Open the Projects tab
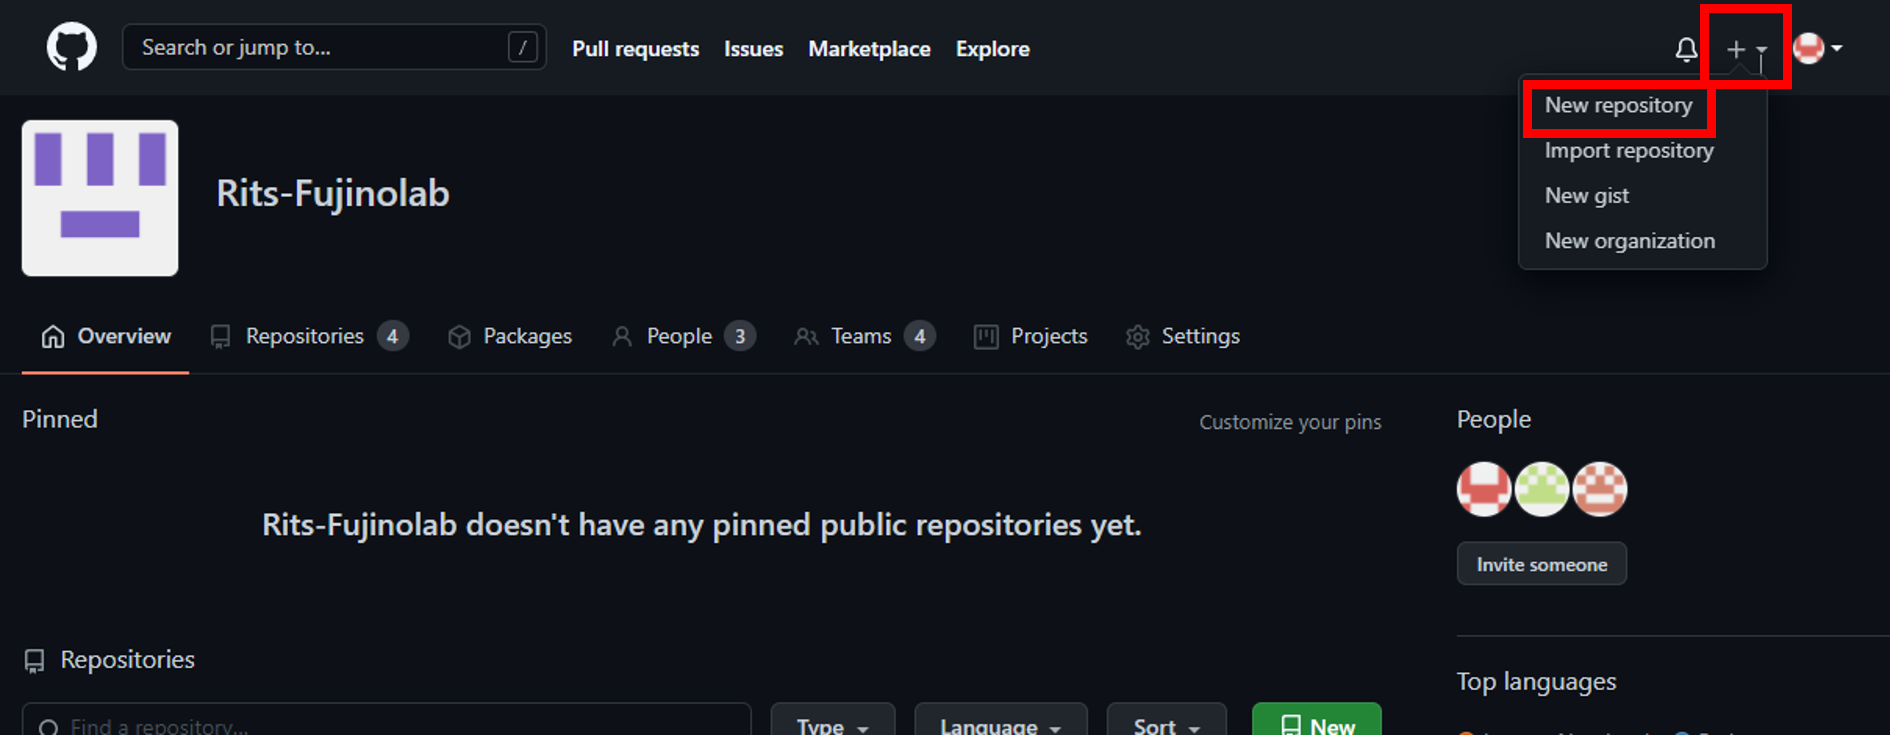 pyautogui.click(x=1031, y=336)
